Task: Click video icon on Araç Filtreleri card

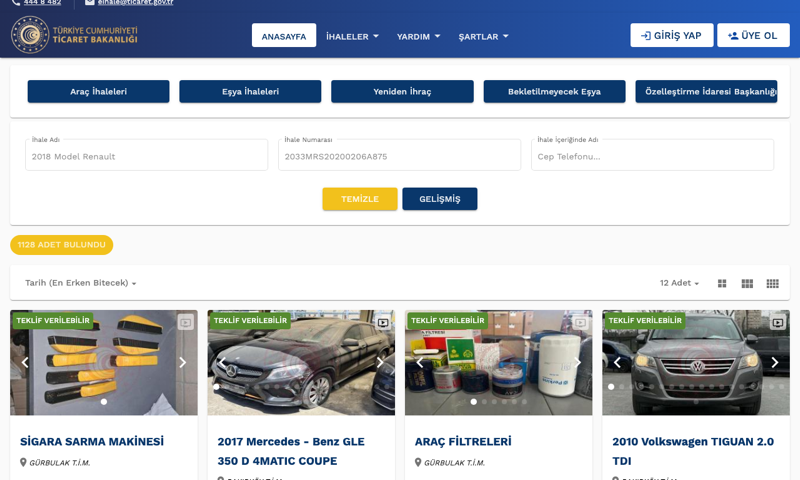Action: 581,322
